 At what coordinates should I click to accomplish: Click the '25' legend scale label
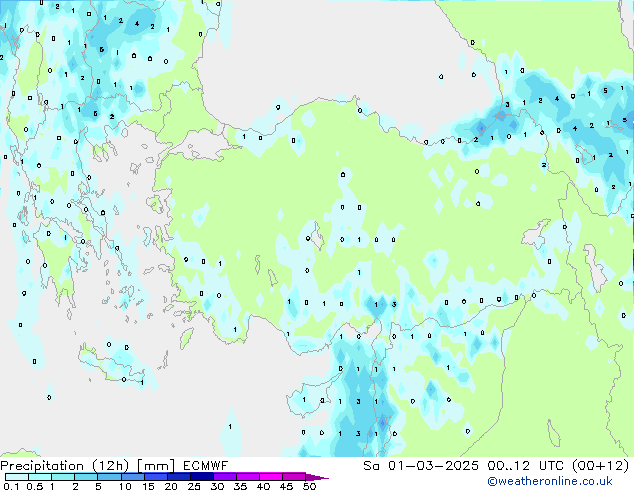tap(194, 486)
